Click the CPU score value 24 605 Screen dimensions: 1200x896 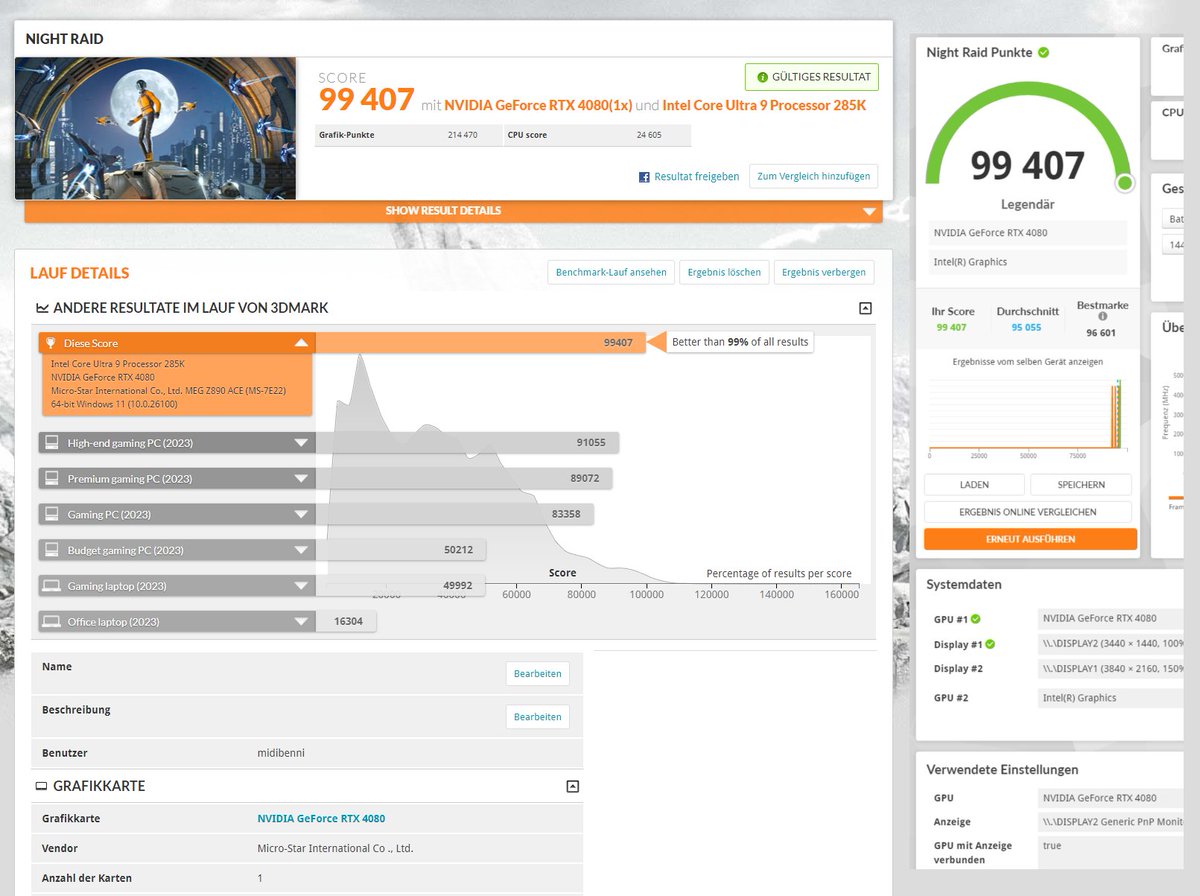tap(649, 135)
